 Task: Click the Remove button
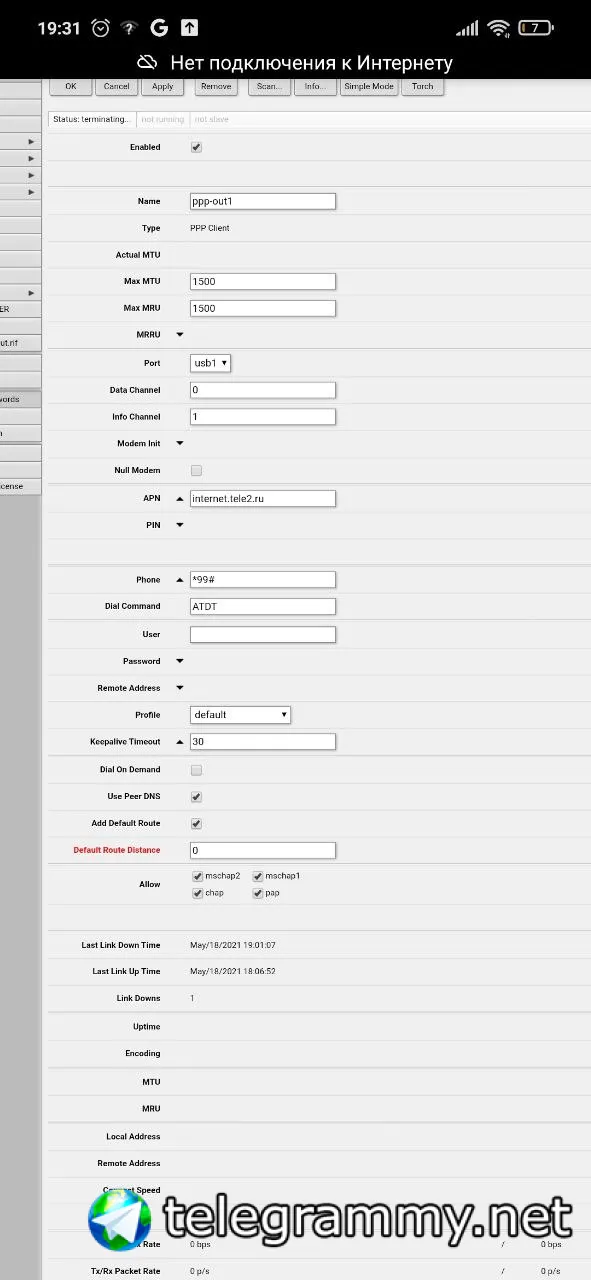tap(216, 87)
